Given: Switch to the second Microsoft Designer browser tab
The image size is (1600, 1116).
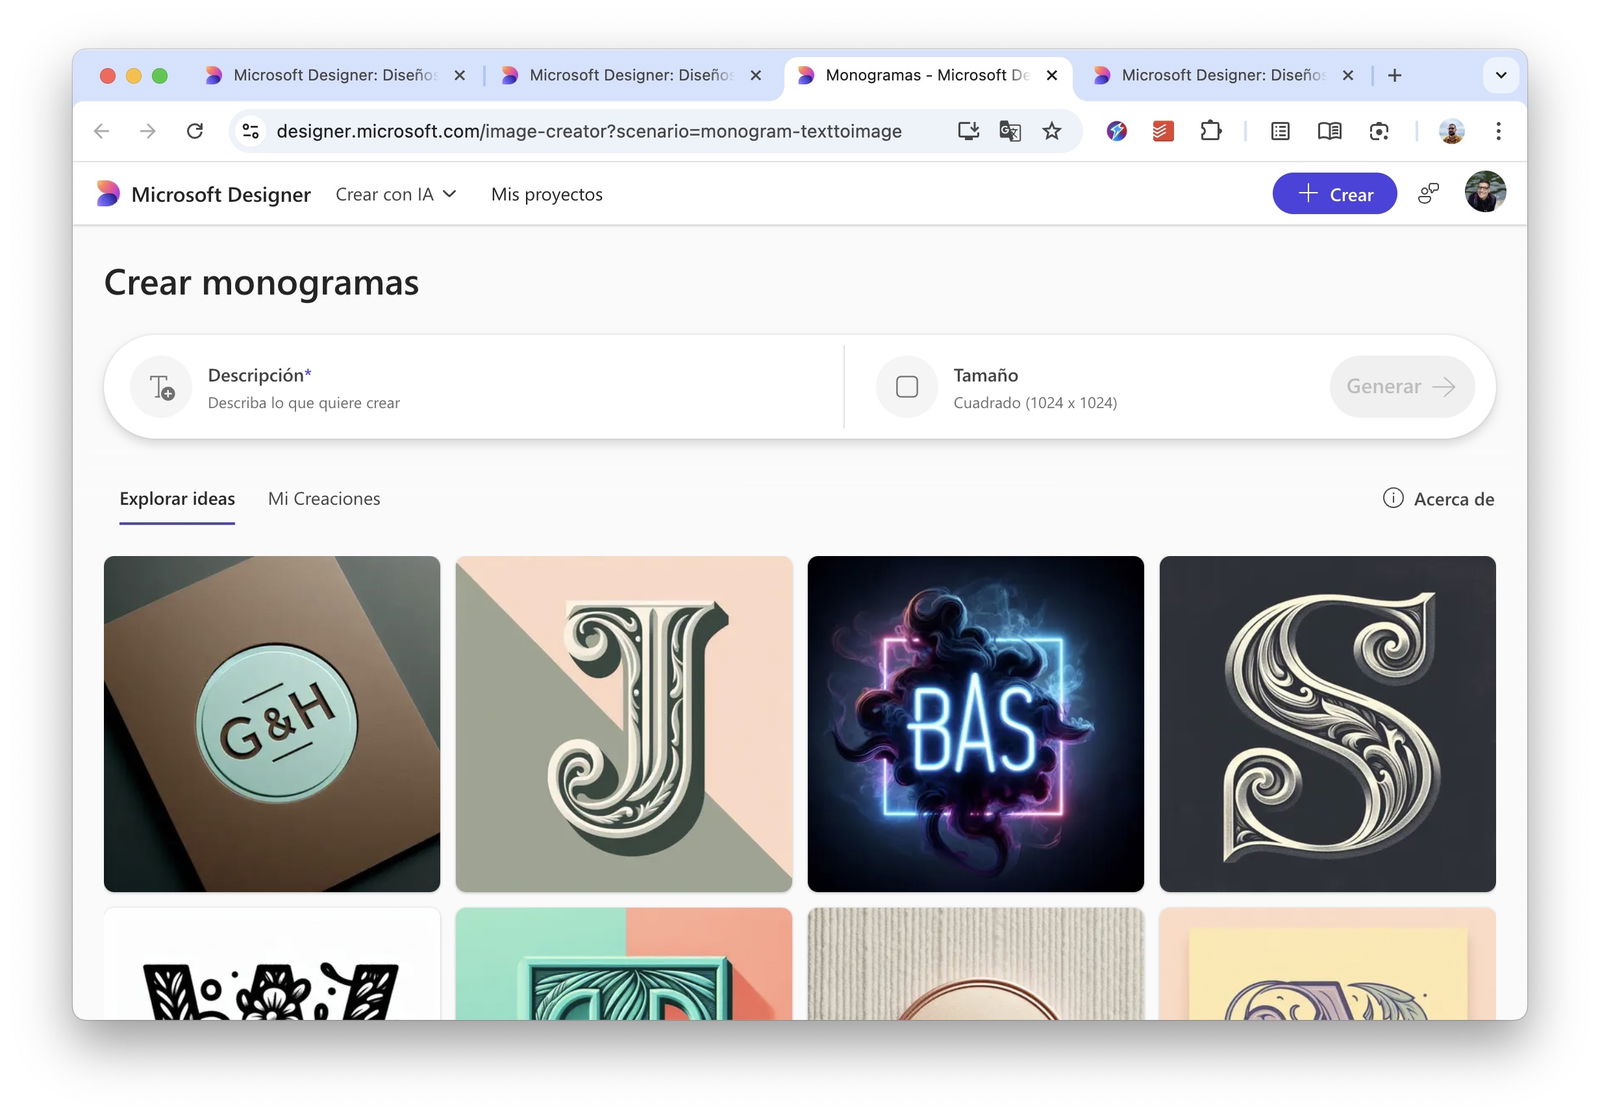Looking at the screenshot, I should tap(630, 75).
